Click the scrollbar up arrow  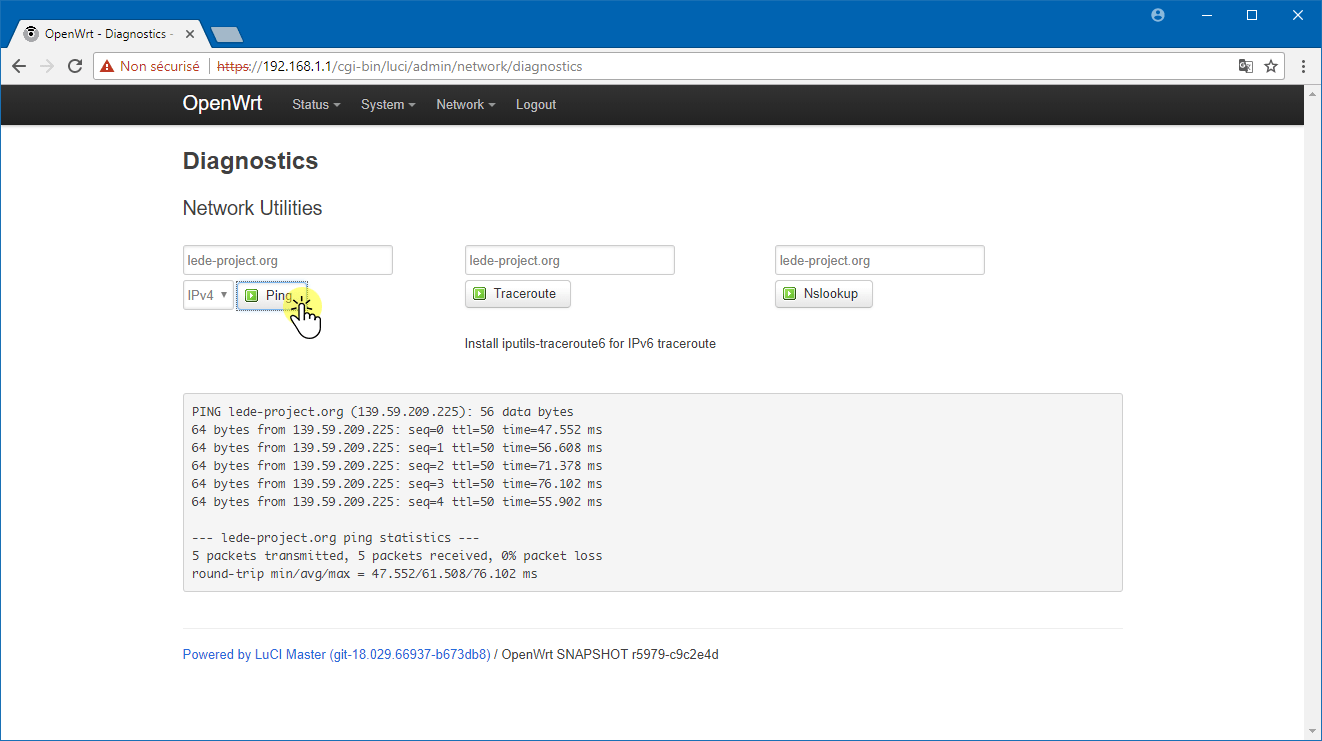tap(1313, 92)
